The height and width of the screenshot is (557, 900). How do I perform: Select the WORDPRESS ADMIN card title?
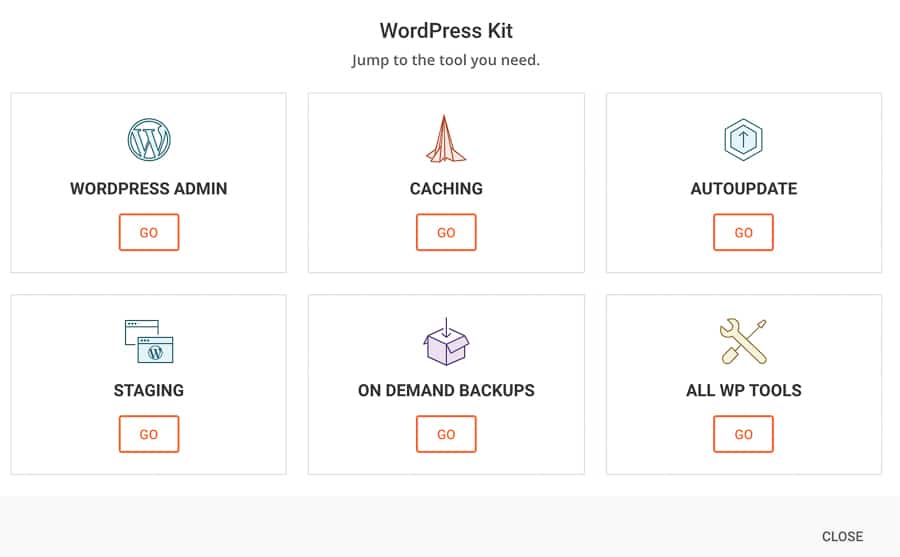pos(148,189)
